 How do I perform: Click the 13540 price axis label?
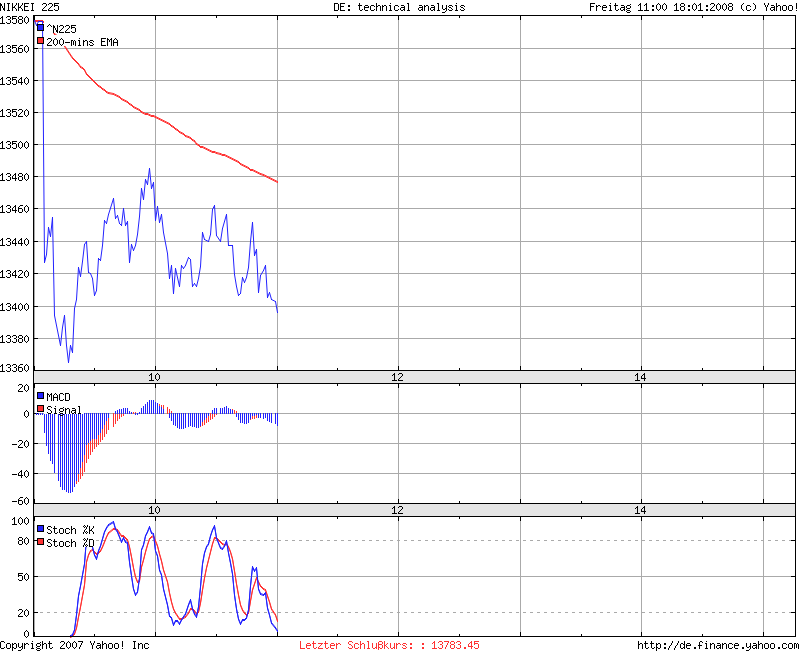15,81
